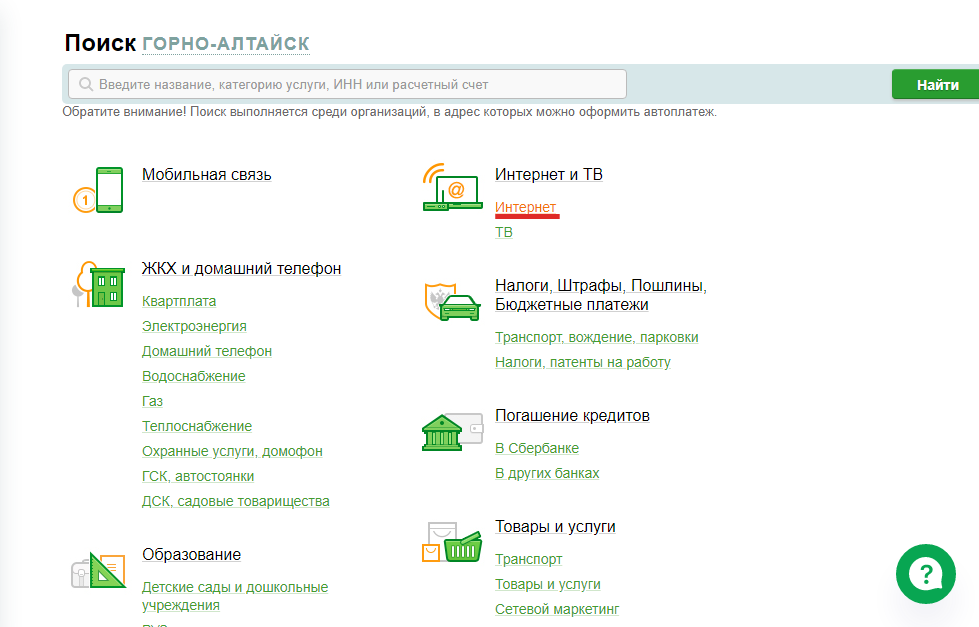Click the car and shield taxes icon
Screen dimensions: 979x627
pyautogui.click(x=452, y=302)
